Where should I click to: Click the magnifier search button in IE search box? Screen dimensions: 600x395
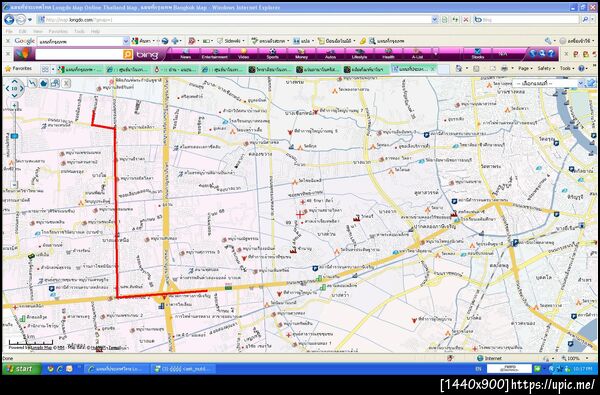585,20
